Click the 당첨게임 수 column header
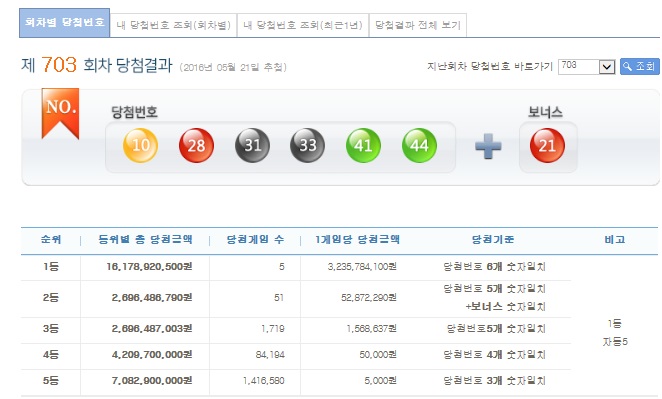 tap(255, 240)
